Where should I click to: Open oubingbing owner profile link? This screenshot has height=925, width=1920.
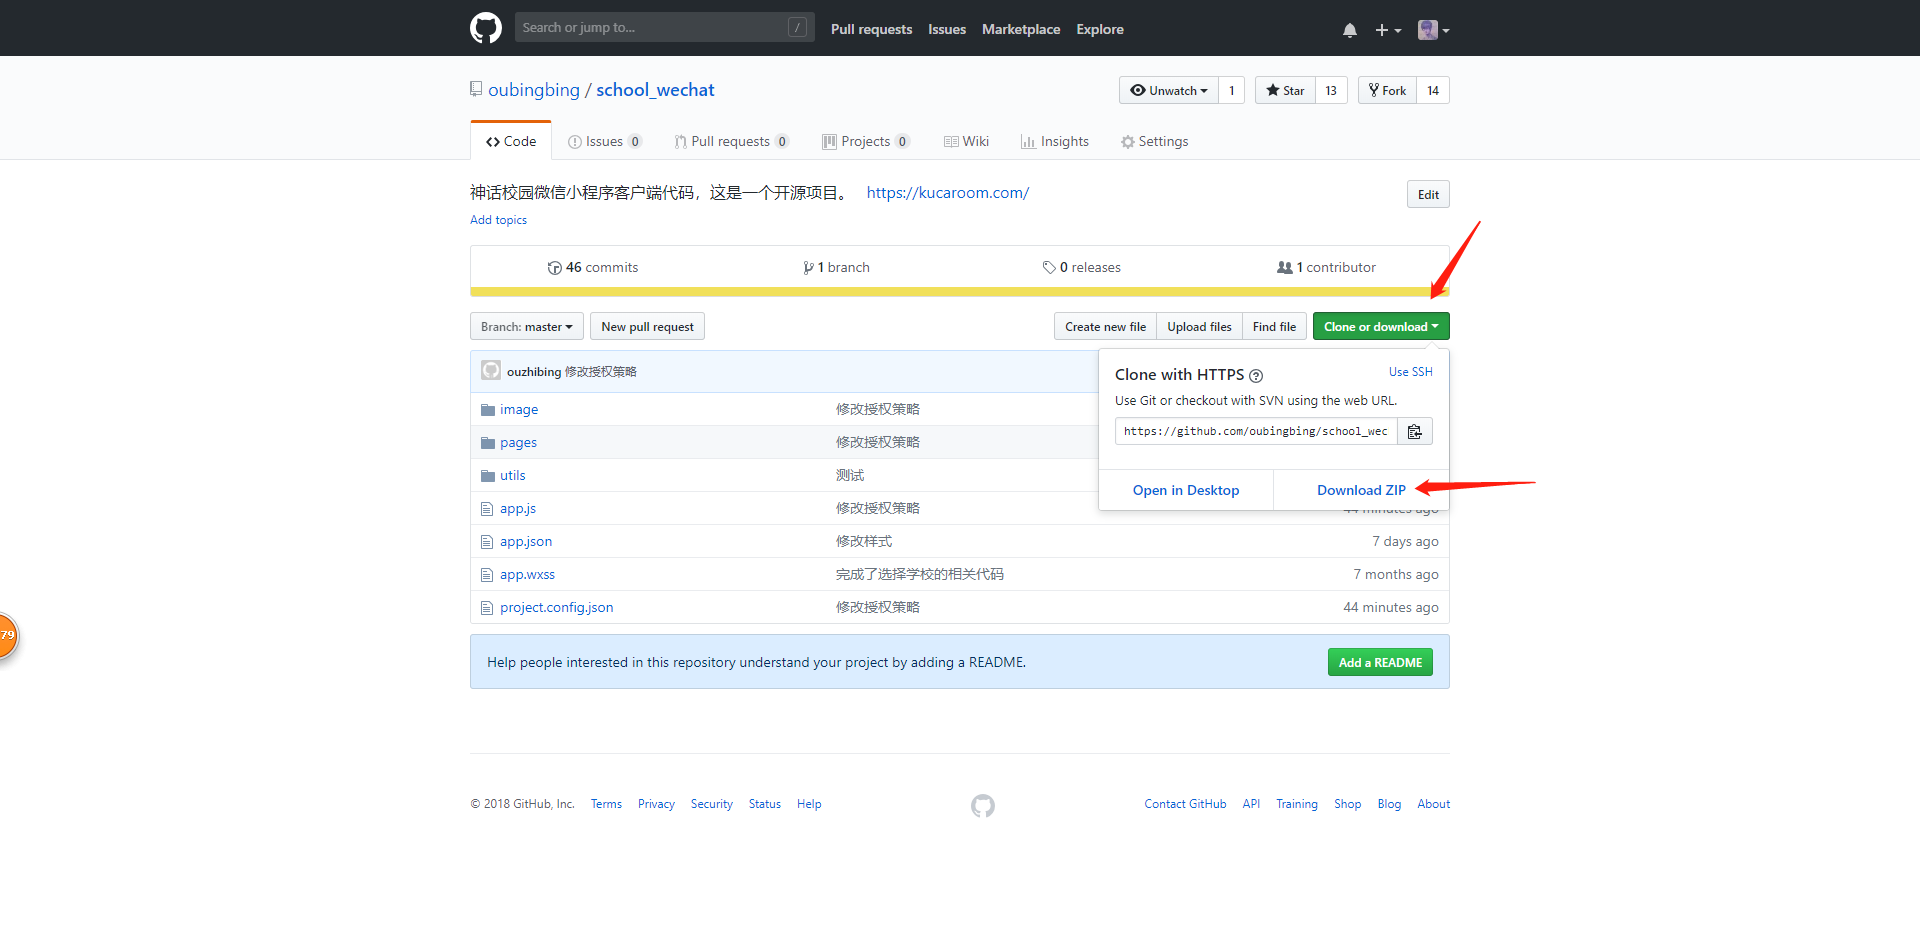534,90
